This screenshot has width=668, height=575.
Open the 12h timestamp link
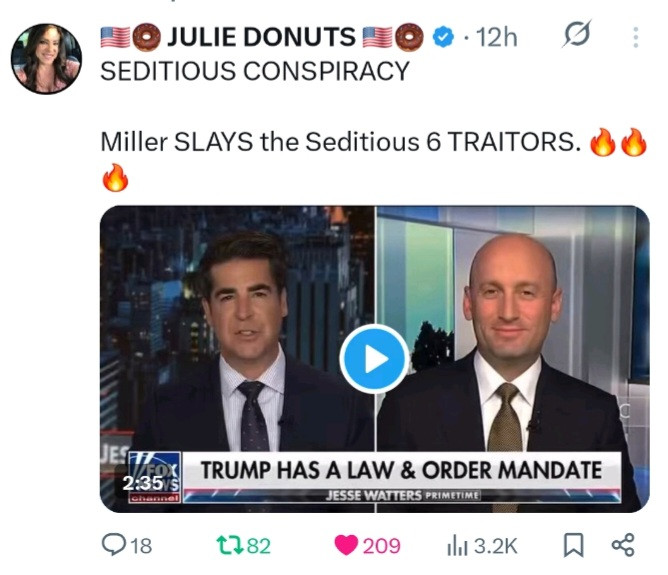(x=496, y=37)
